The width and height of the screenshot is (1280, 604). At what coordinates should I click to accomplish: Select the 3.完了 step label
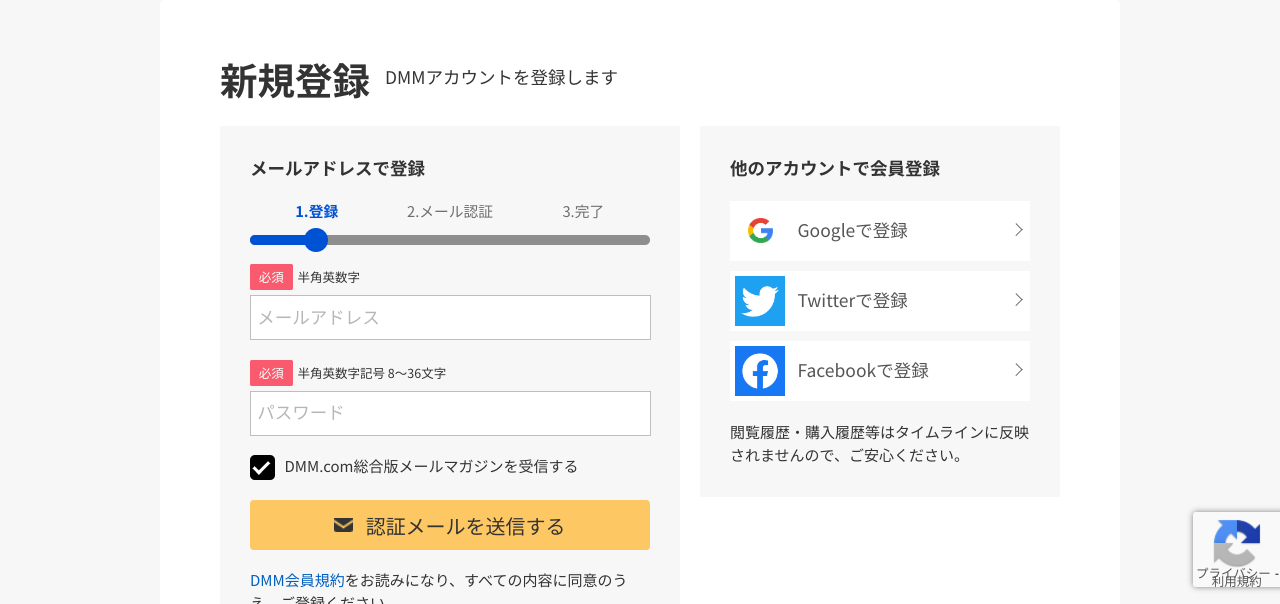583,211
